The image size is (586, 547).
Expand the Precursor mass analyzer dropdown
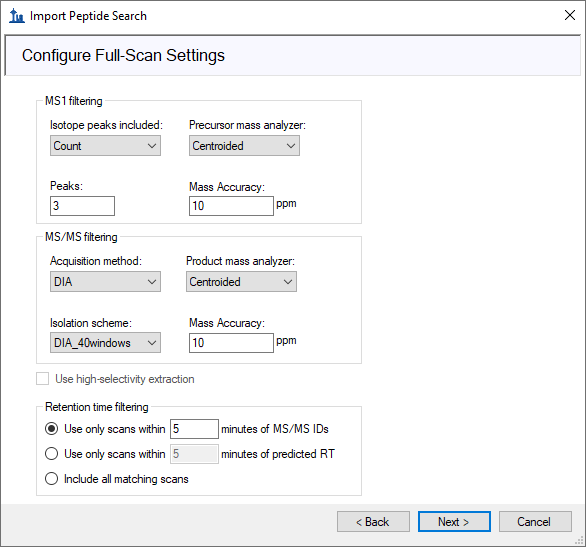click(x=244, y=146)
